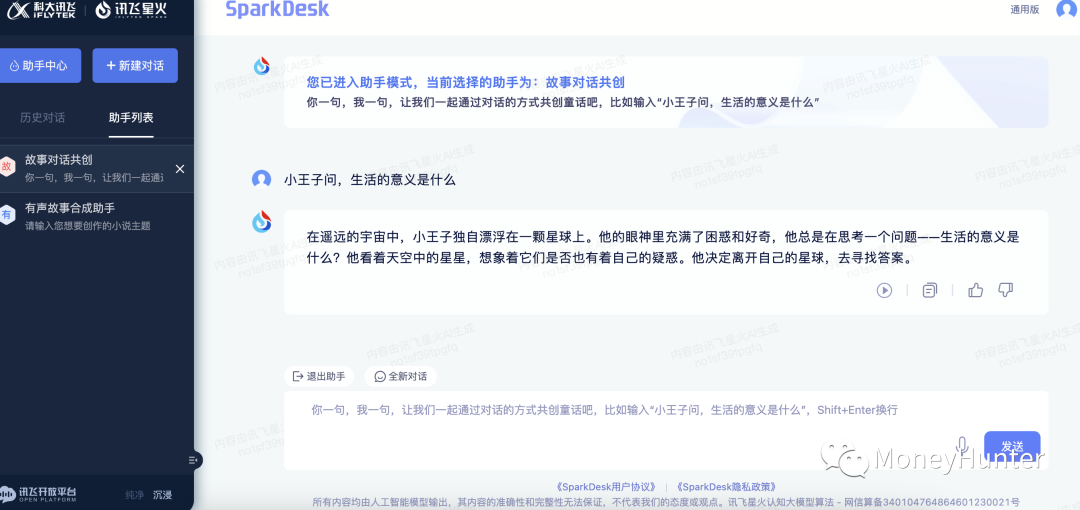Open the 《SparkDesk隐私政策》 link
1080x510 pixels.
pos(727,487)
